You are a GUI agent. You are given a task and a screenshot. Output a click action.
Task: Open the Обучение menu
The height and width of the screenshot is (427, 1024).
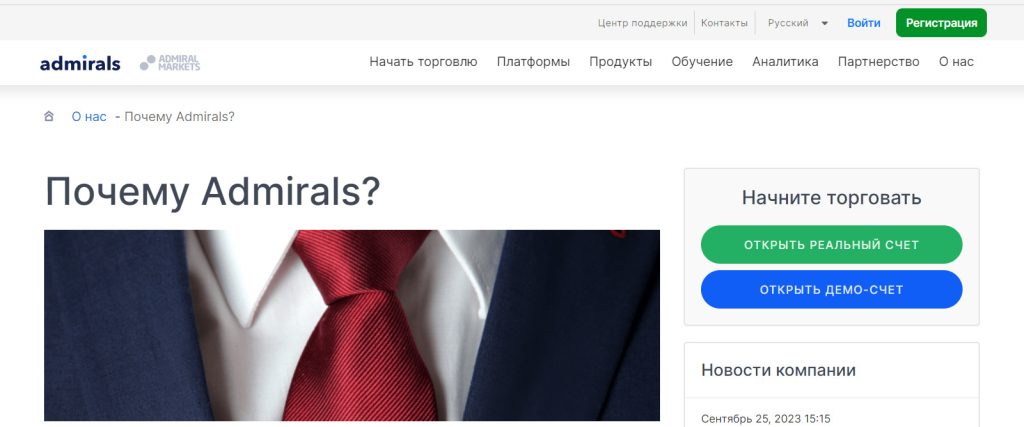click(x=702, y=62)
